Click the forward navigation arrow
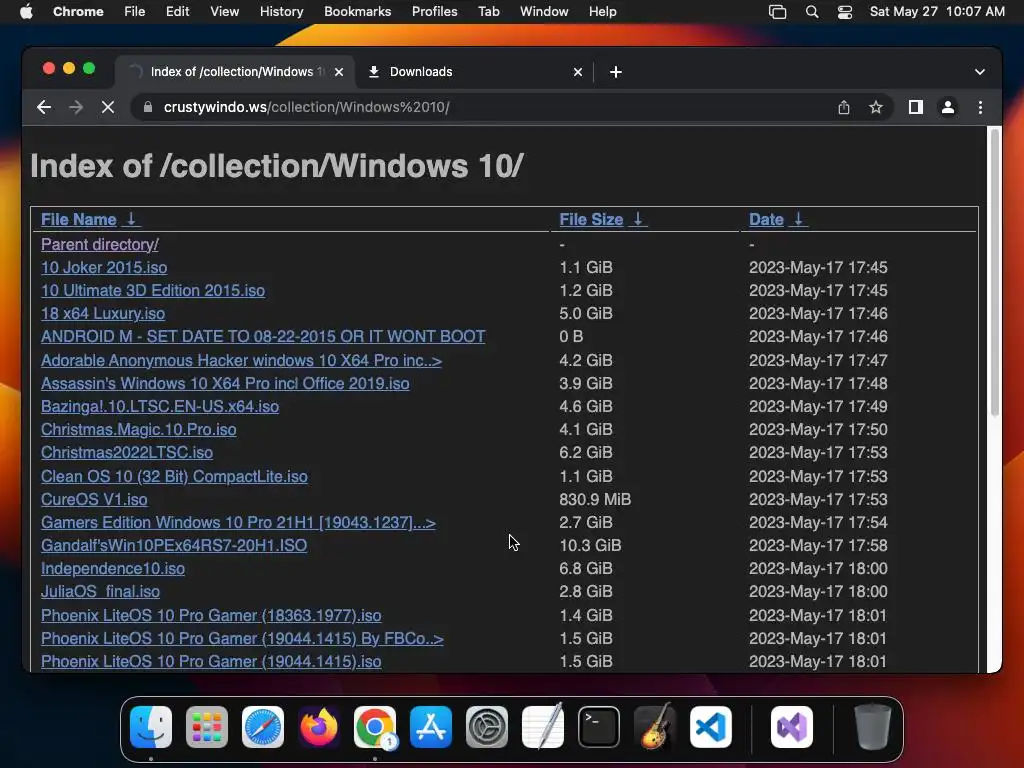This screenshot has width=1024, height=768. pos(76,107)
